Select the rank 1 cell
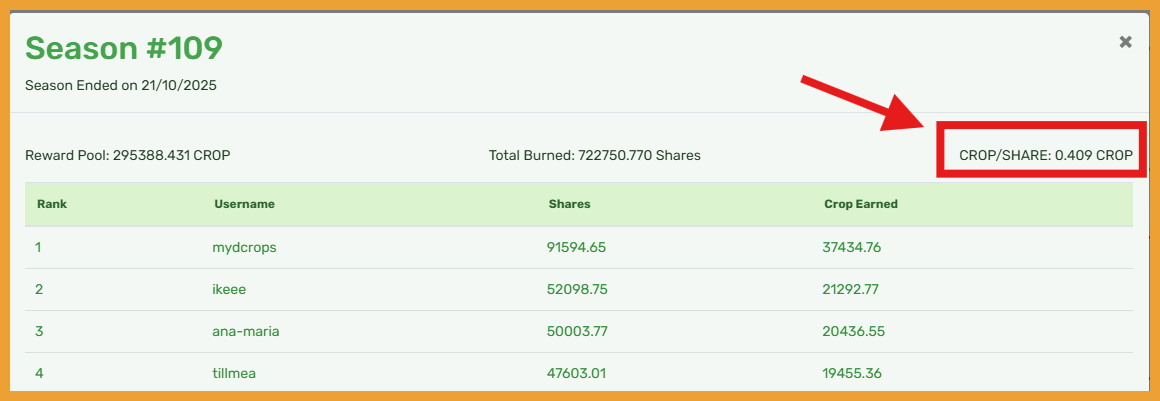 [38, 248]
